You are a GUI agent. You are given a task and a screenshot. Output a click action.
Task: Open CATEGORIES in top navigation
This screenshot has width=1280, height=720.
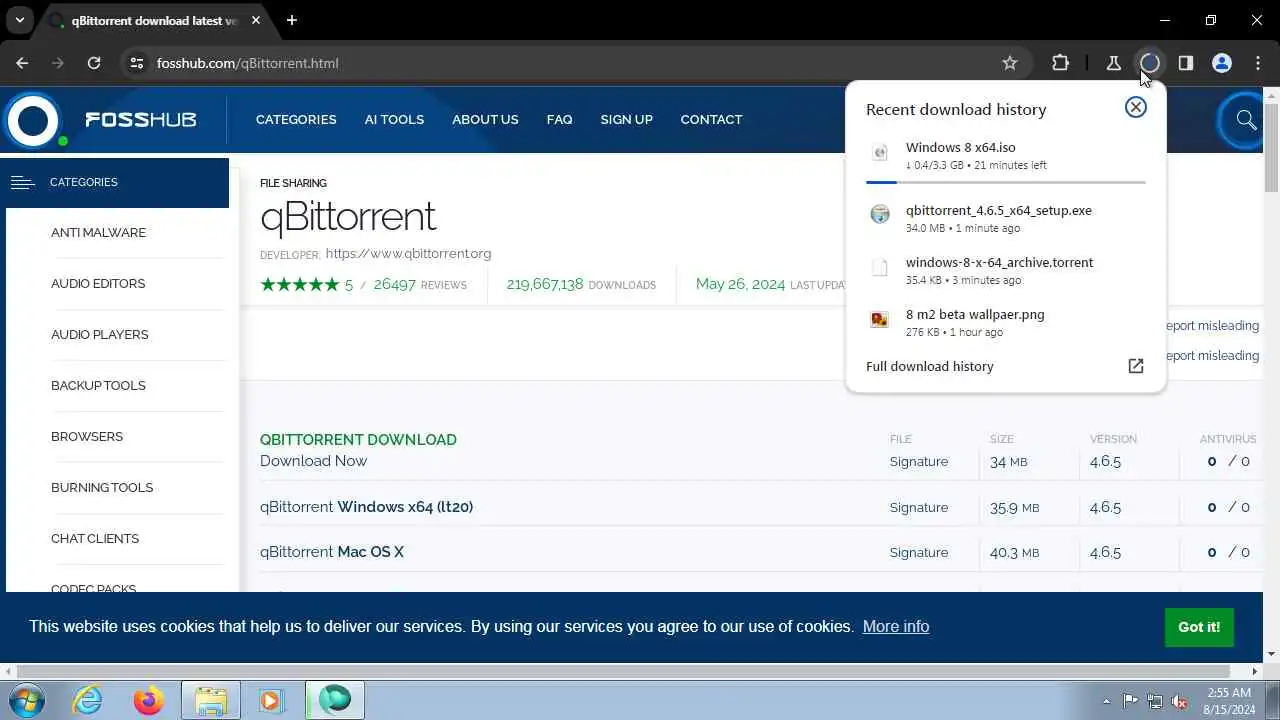296,119
